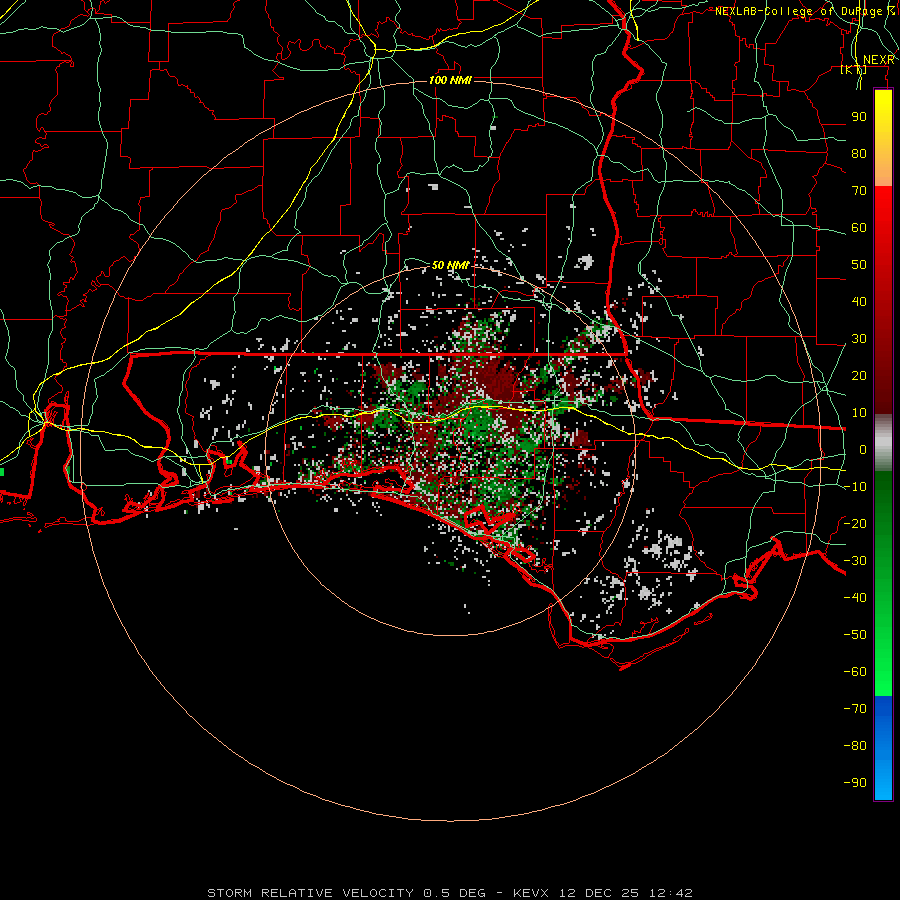
Task: Click the 10 value on the velocity scale
Action: pyautogui.click(x=859, y=413)
